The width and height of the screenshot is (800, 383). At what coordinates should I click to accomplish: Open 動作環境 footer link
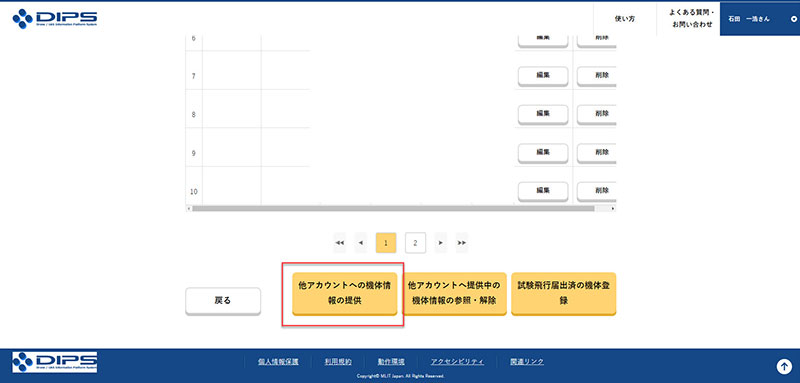pos(391,362)
